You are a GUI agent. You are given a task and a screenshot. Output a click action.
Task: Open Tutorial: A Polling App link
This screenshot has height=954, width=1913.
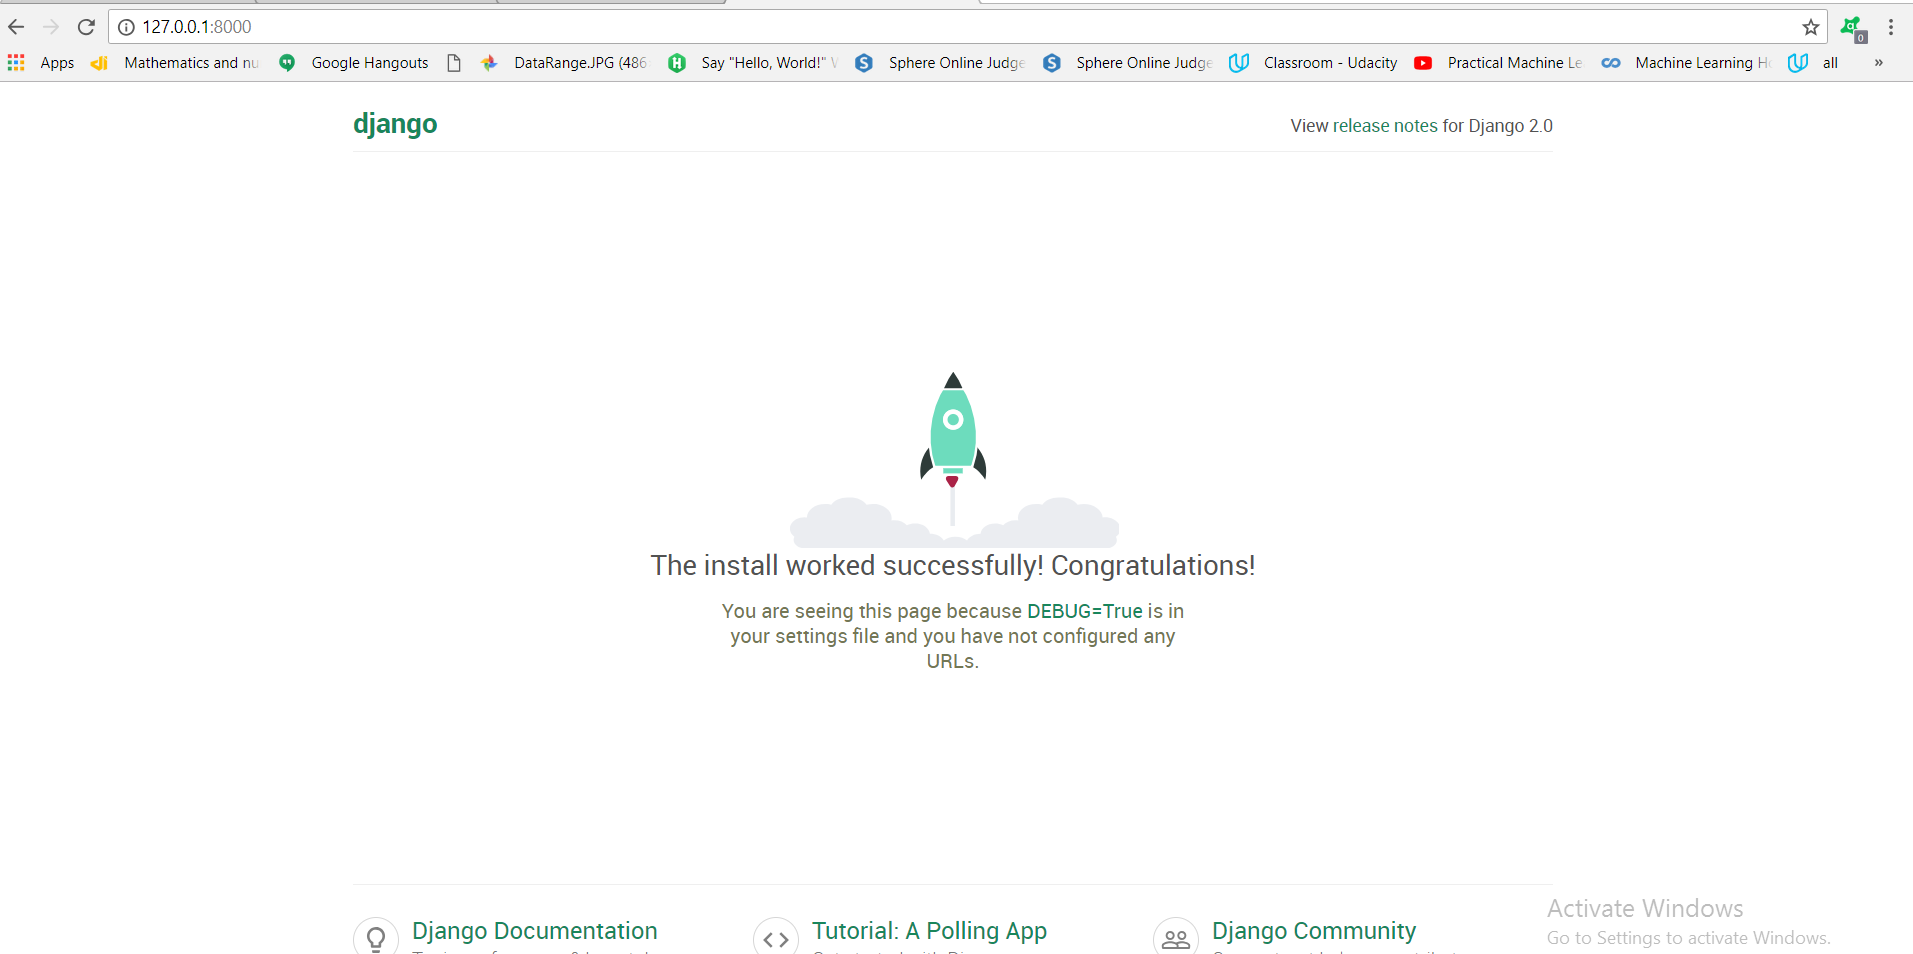[x=929, y=931]
